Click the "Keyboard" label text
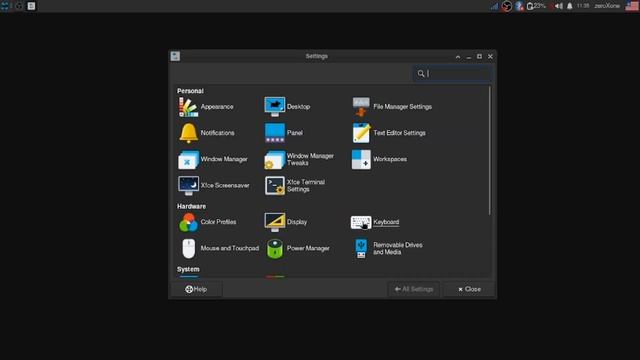Image resolution: width=640 pixels, height=360 pixels. [386, 222]
